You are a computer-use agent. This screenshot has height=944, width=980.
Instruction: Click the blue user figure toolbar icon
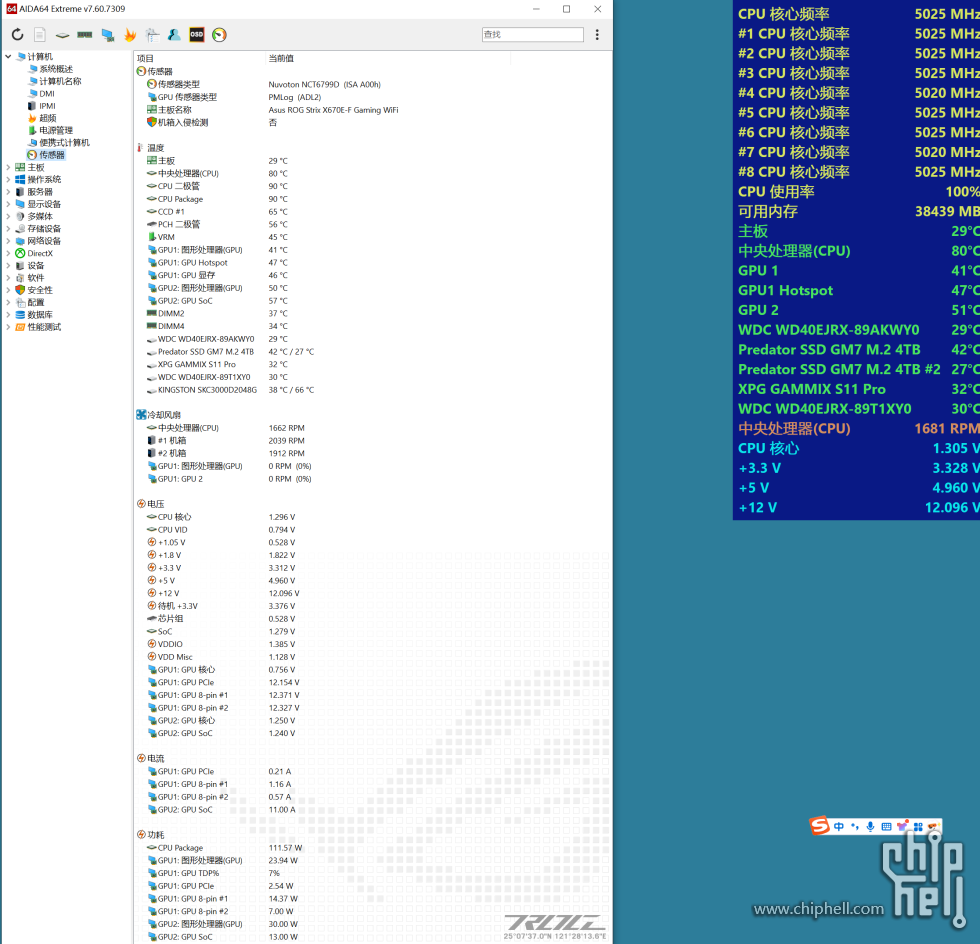[174, 35]
